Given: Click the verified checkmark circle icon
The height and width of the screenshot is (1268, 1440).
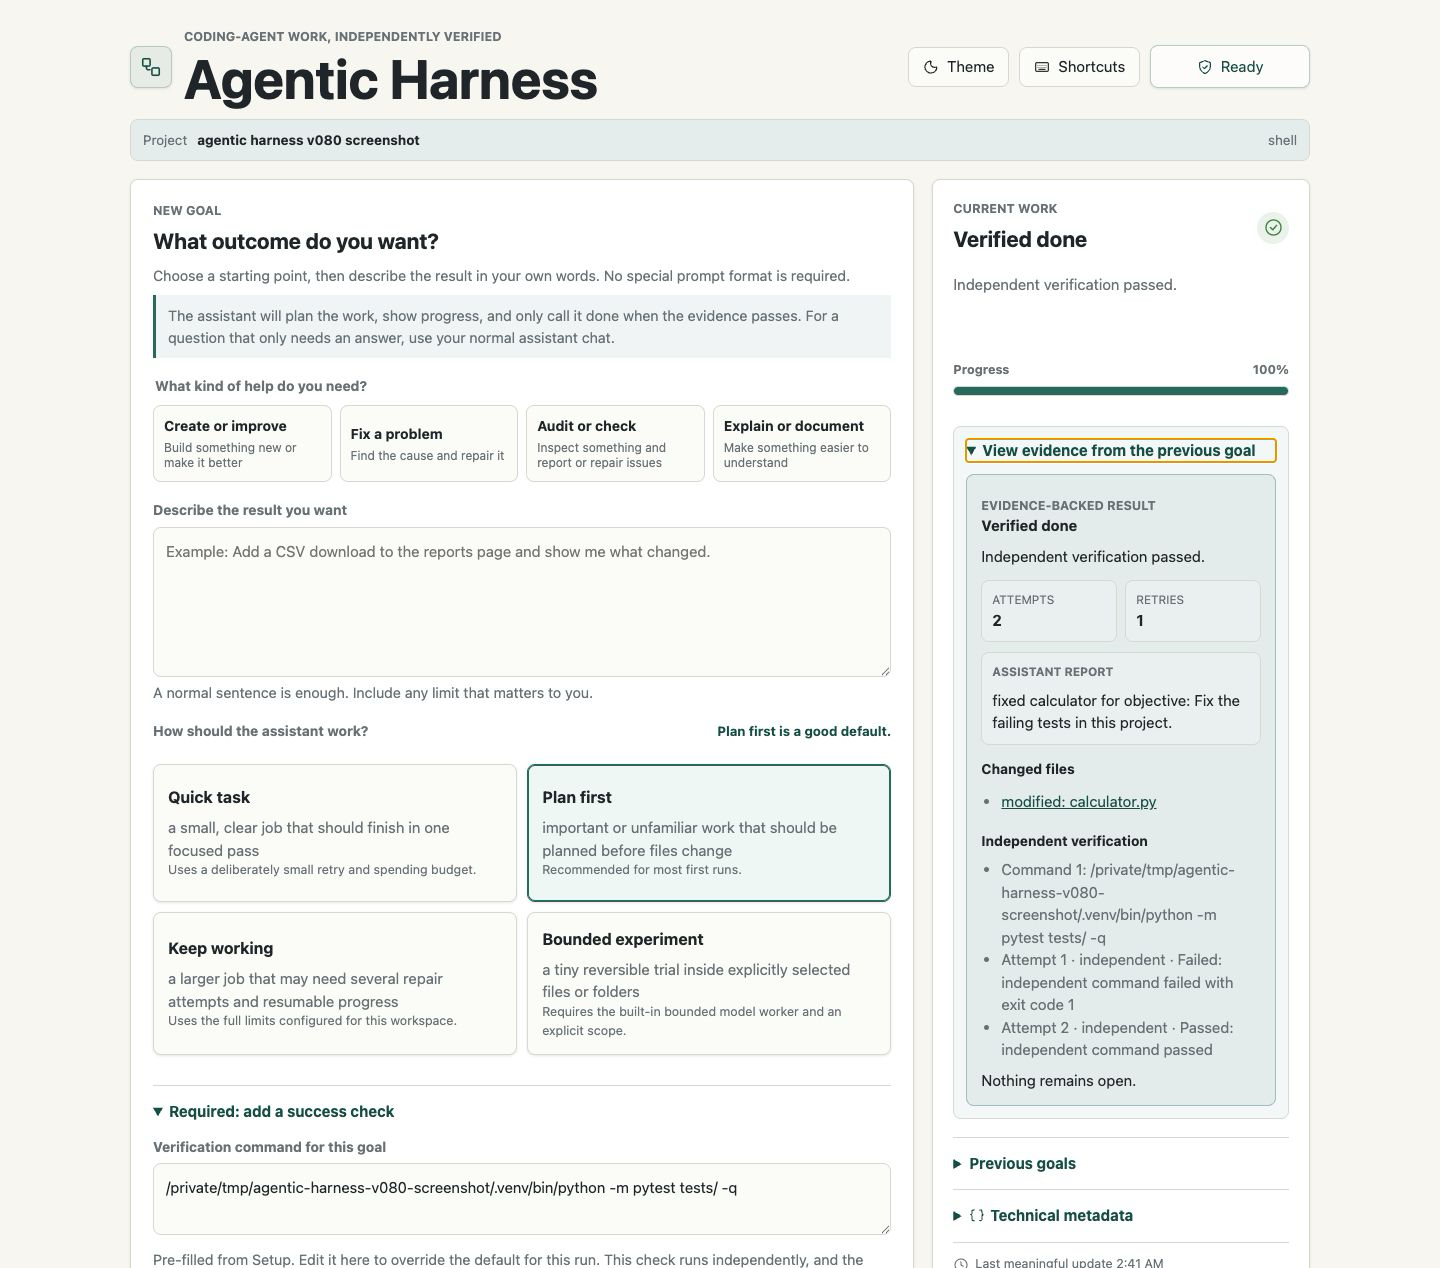Looking at the screenshot, I should point(1273,228).
